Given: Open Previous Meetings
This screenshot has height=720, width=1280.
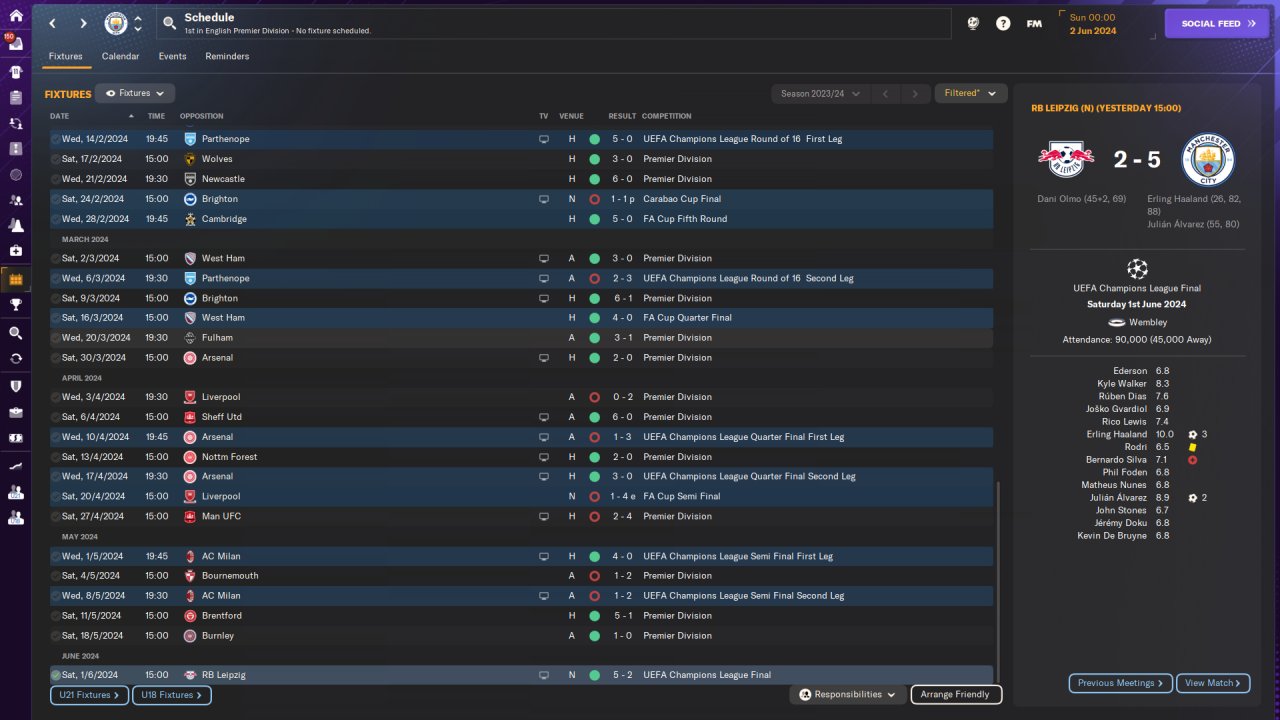Looking at the screenshot, I should (x=1120, y=683).
